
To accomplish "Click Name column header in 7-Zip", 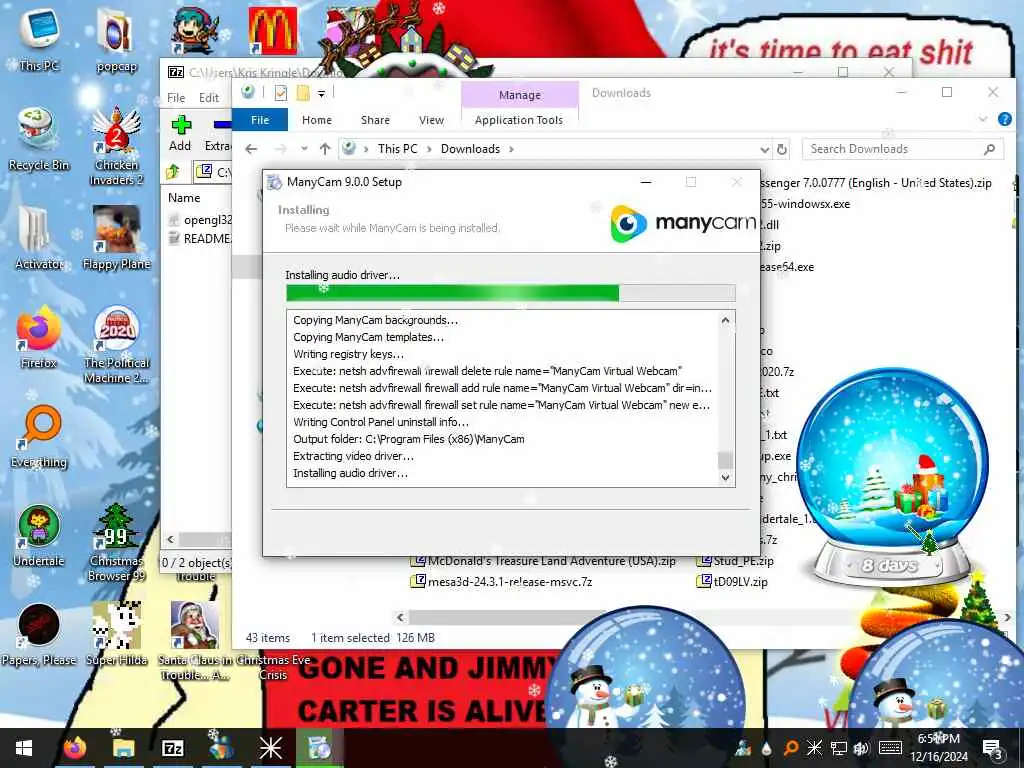I will tap(184, 198).
